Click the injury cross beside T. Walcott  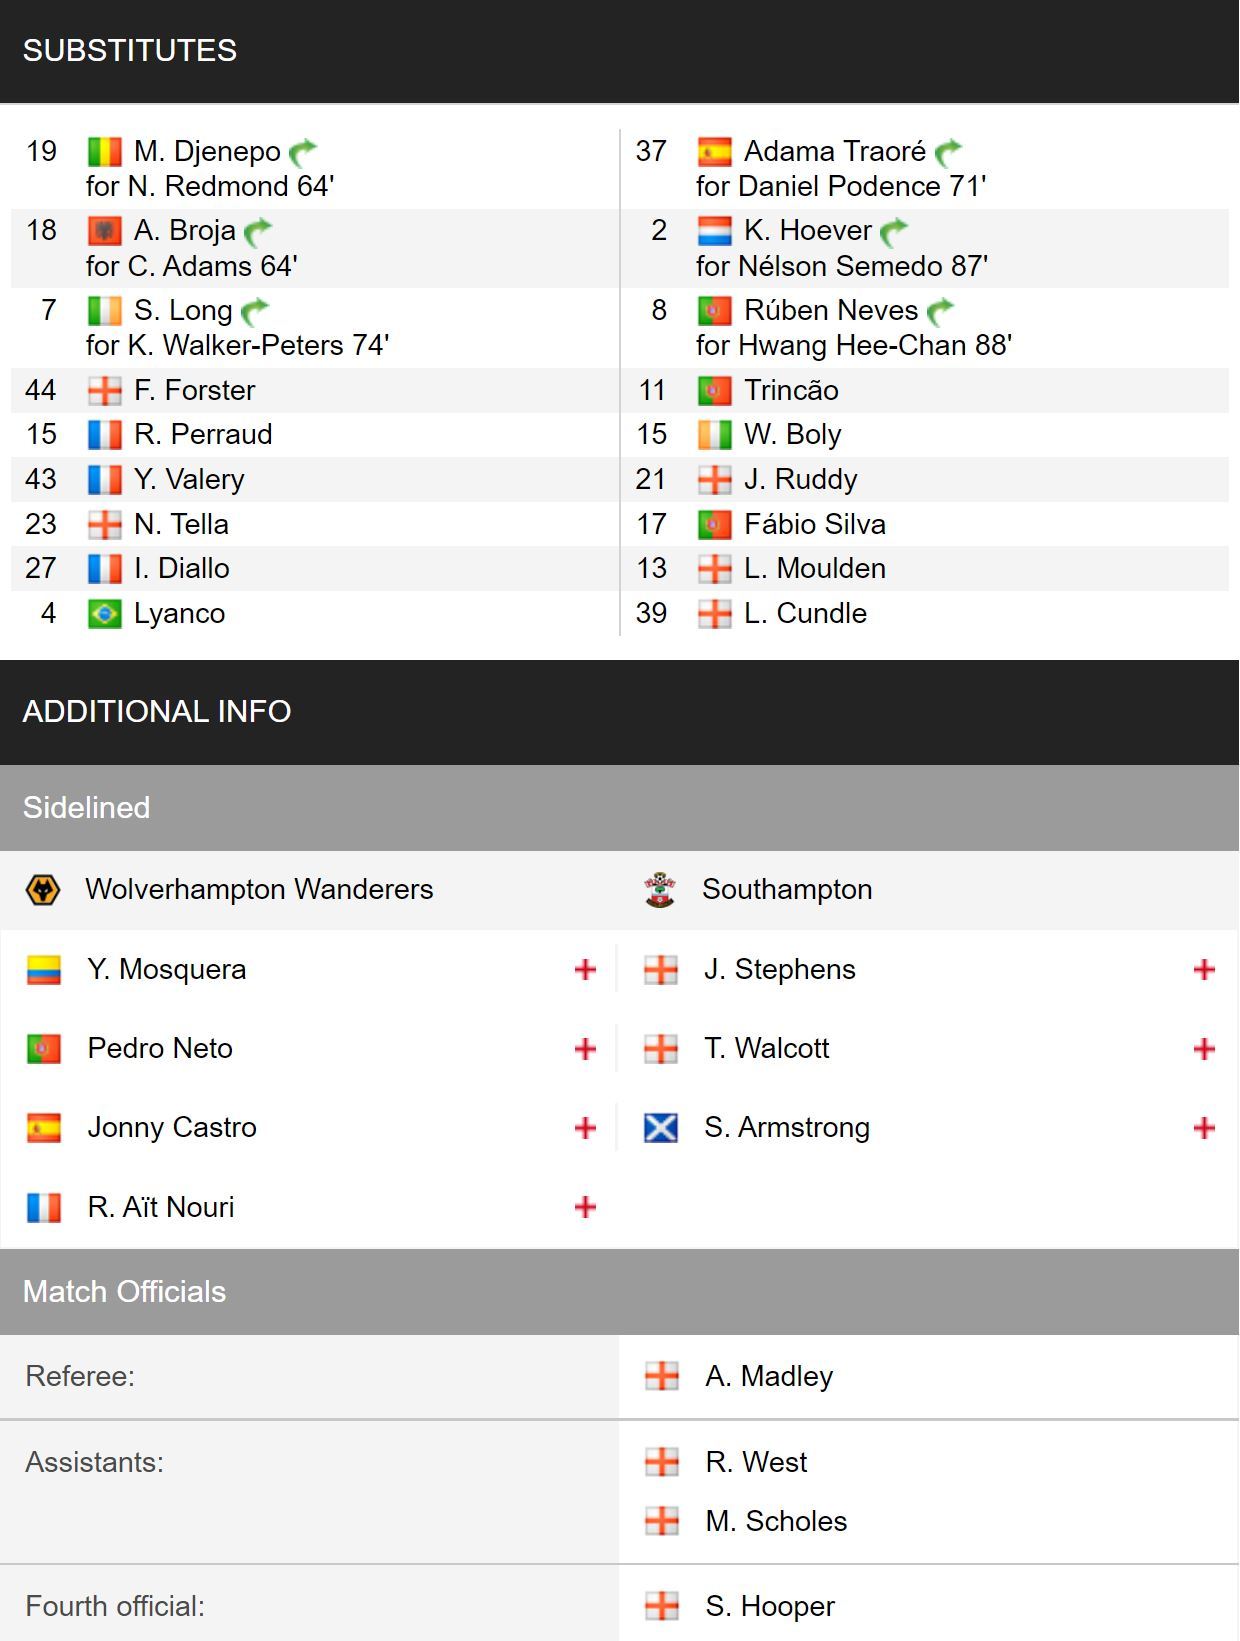[x=1204, y=1048]
